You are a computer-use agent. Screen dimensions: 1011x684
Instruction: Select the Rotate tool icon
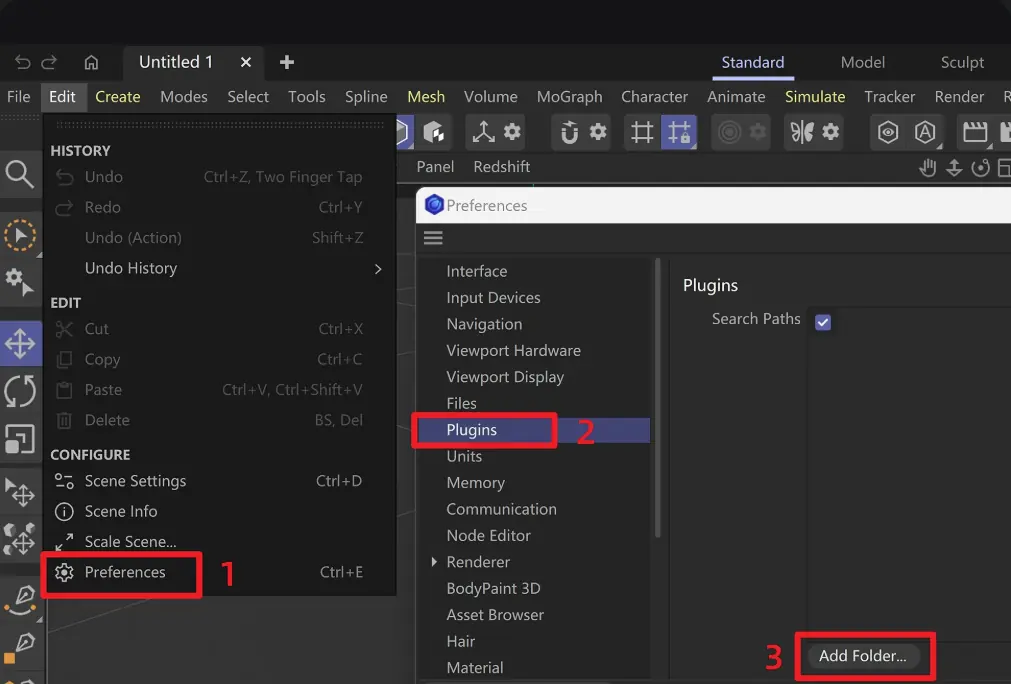click(x=20, y=391)
